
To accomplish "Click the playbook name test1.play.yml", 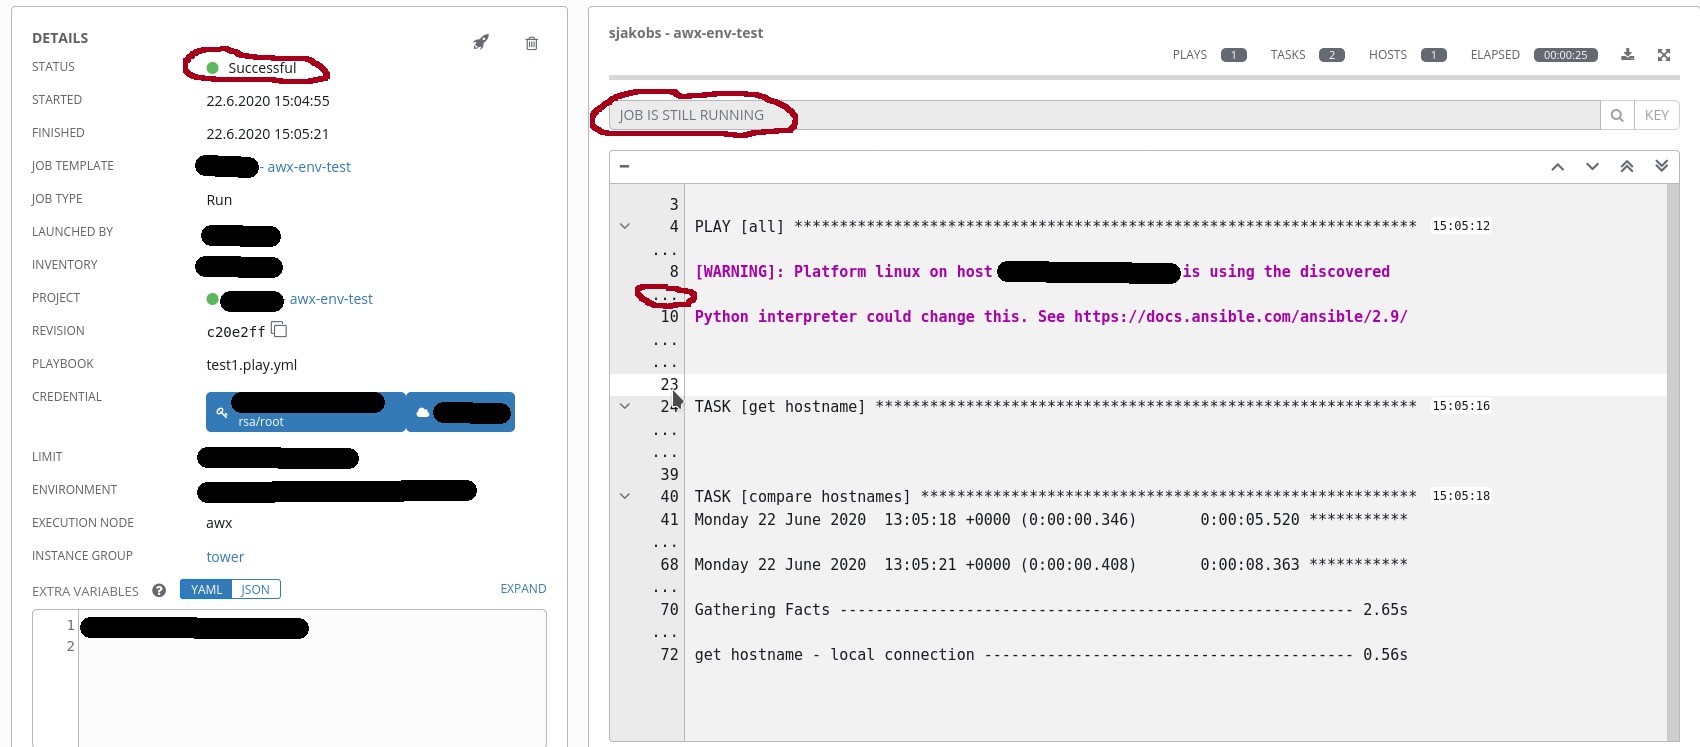I will 252,365.
